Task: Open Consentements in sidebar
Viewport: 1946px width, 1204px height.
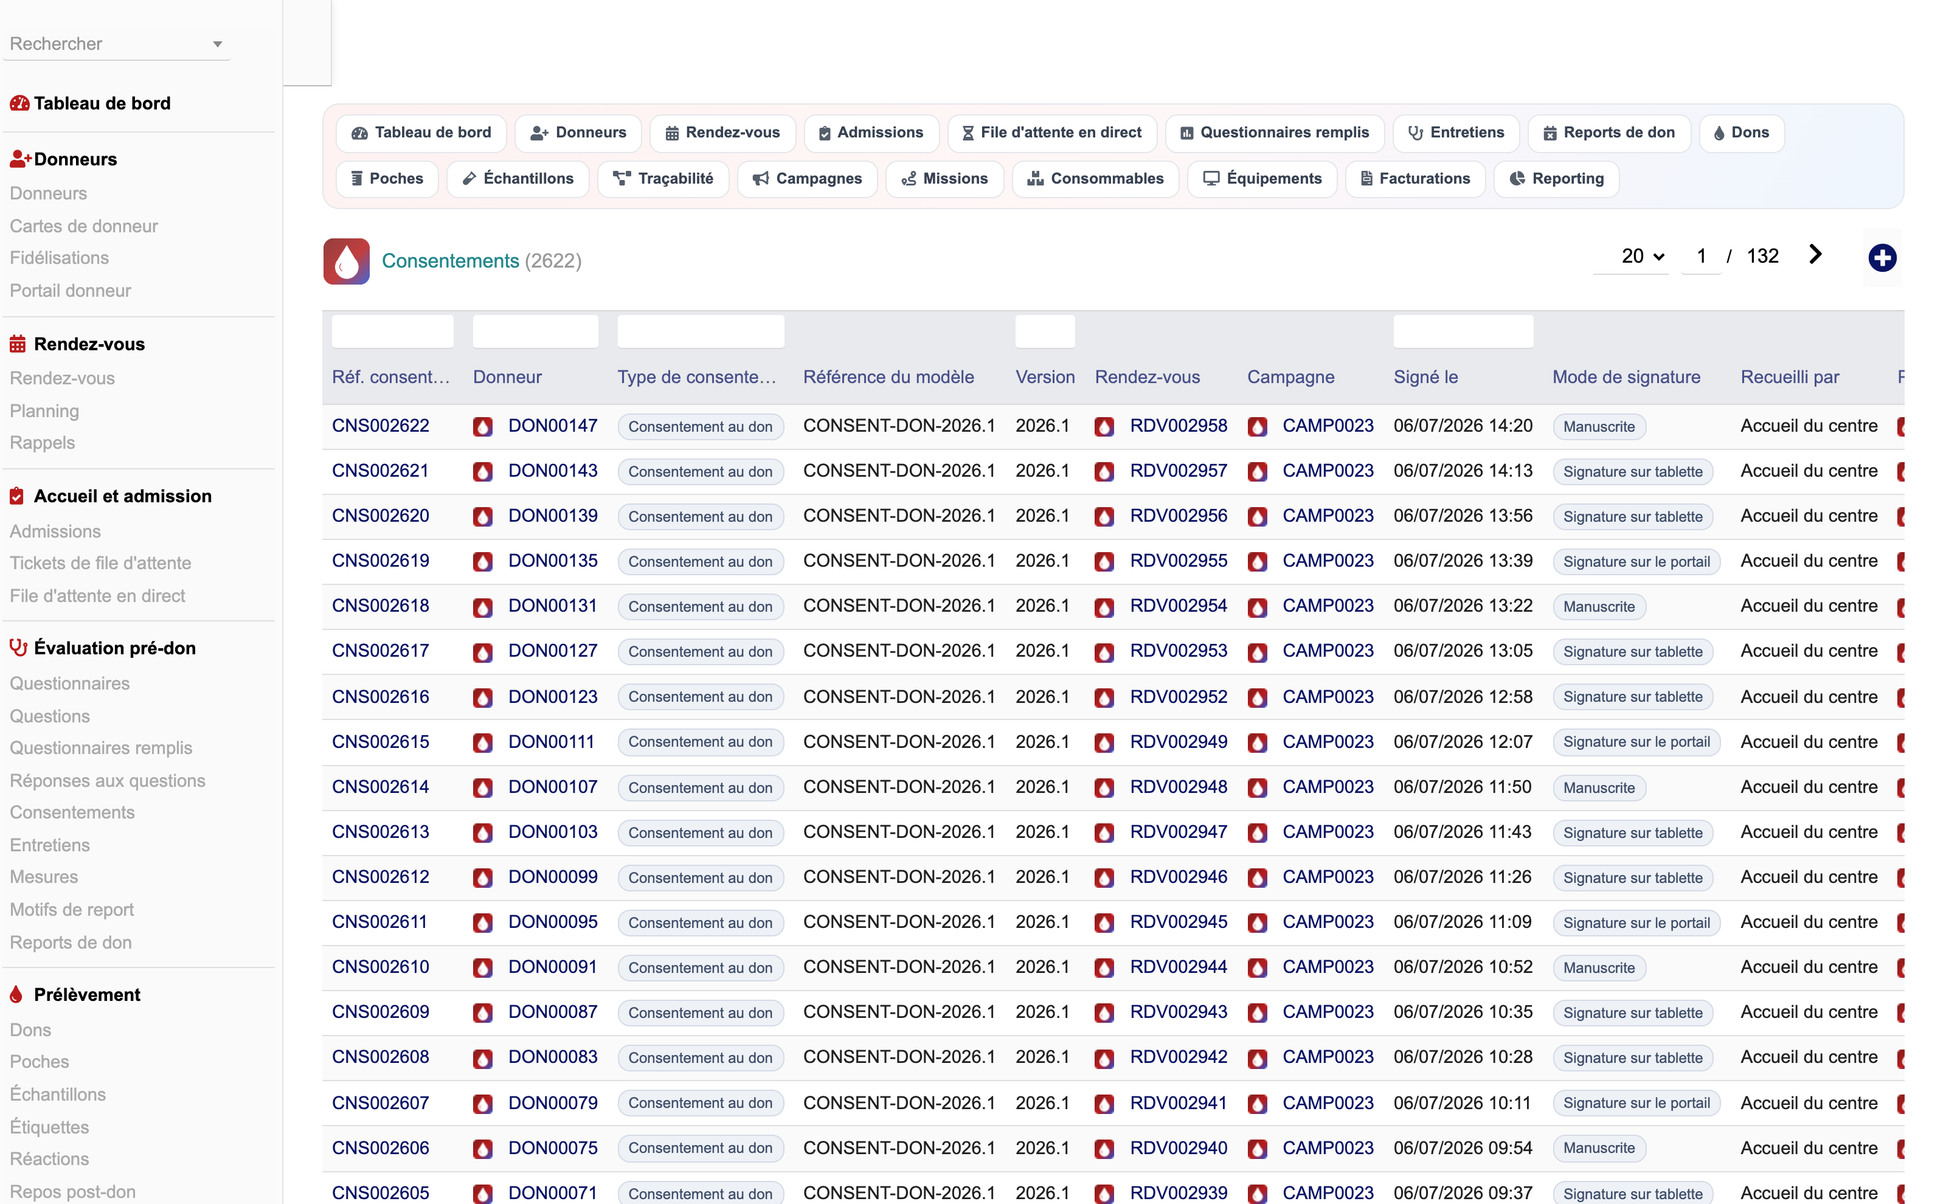Action: pos(72,813)
